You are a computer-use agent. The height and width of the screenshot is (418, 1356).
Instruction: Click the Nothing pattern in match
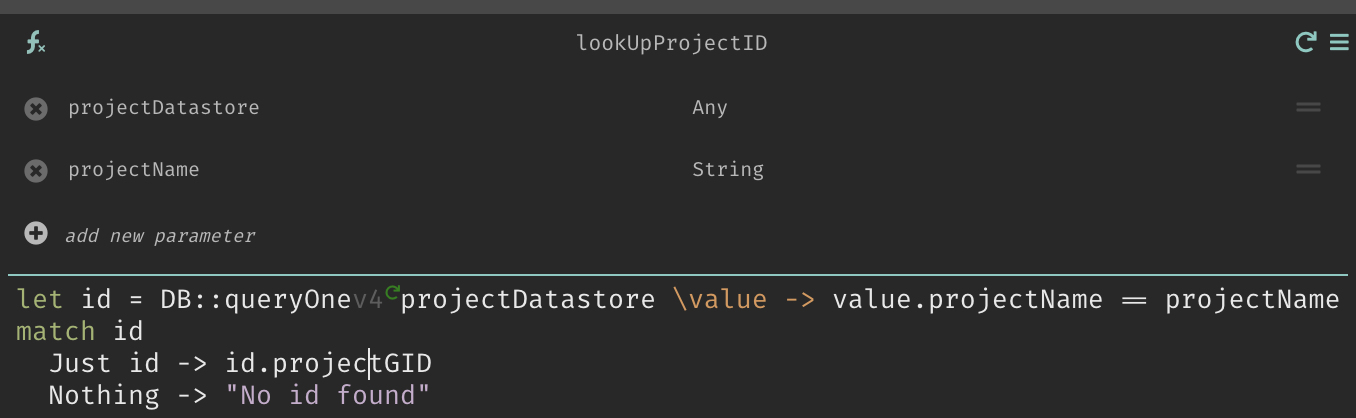[104, 395]
